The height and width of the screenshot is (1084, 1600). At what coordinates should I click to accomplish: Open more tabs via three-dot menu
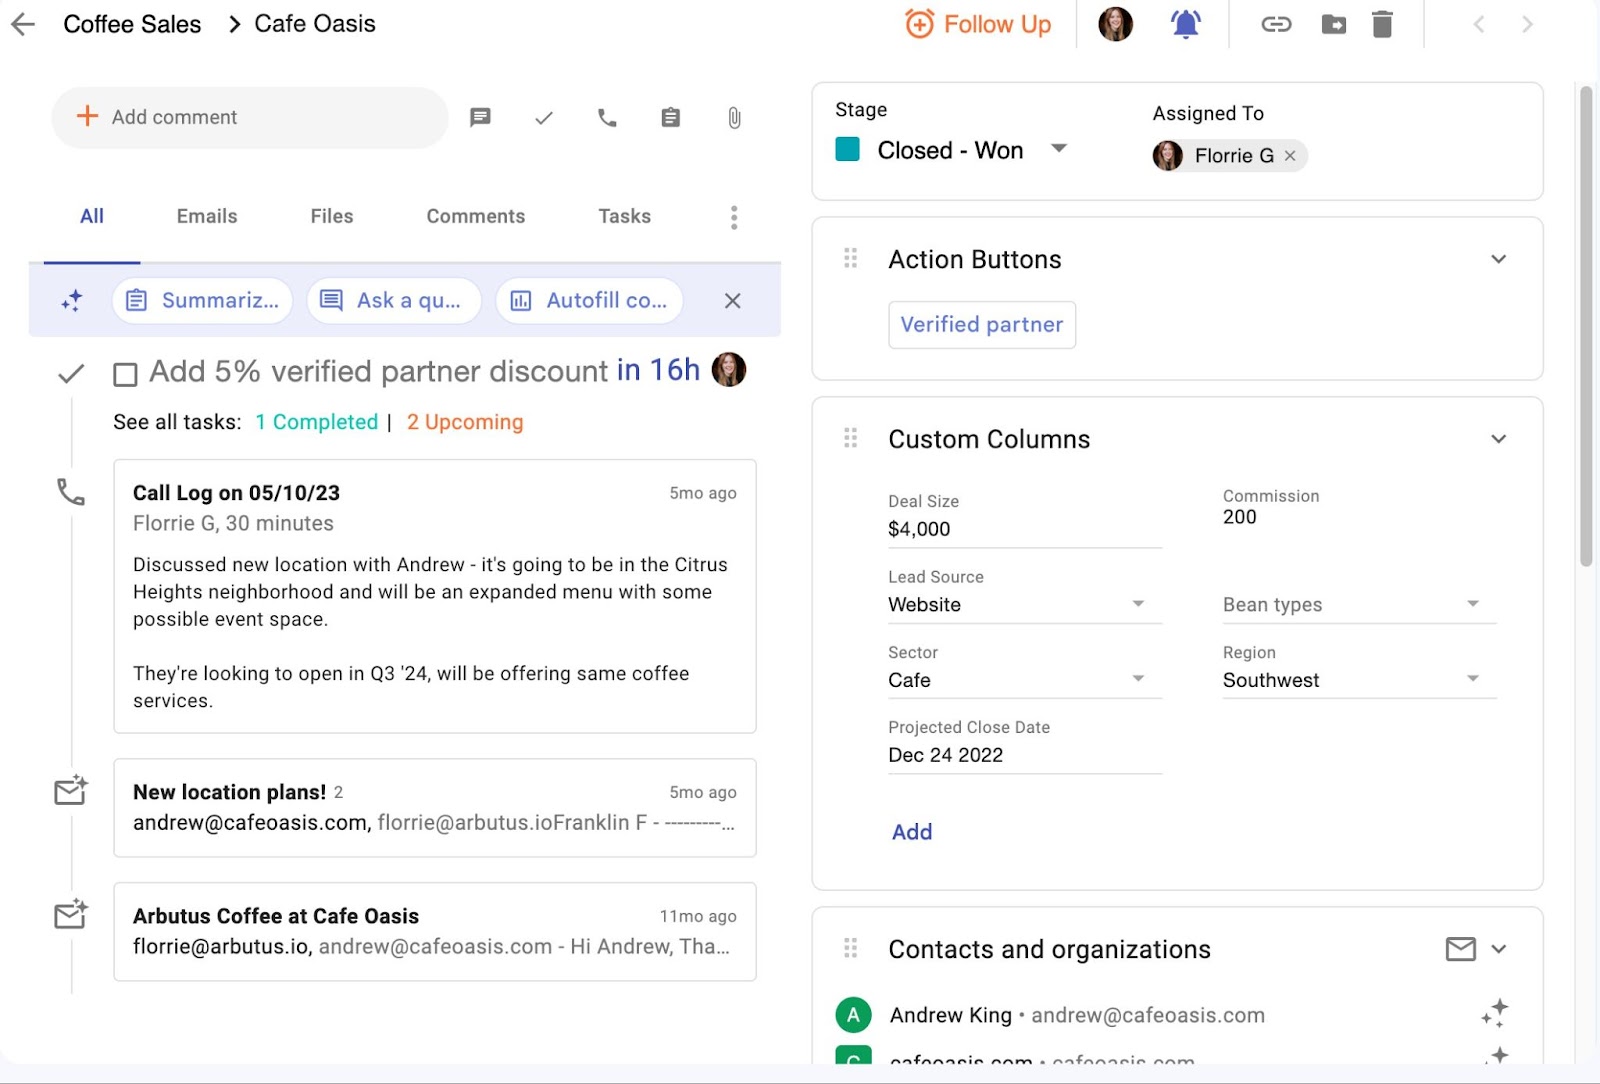pyautogui.click(x=734, y=217)
